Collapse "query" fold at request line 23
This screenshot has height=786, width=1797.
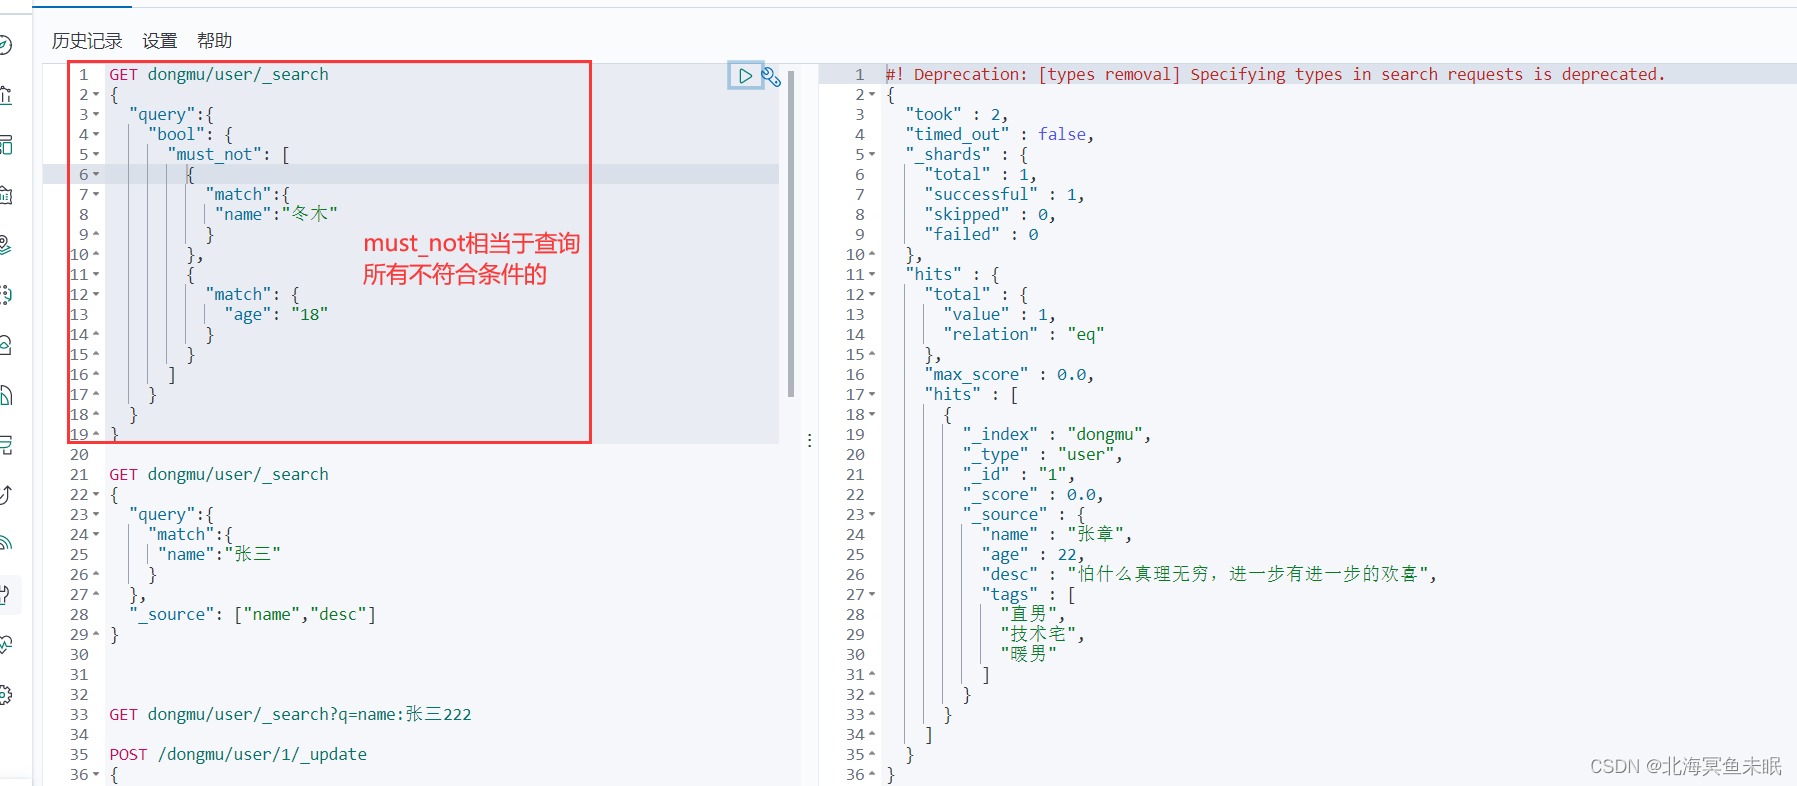tap(96, 515)
